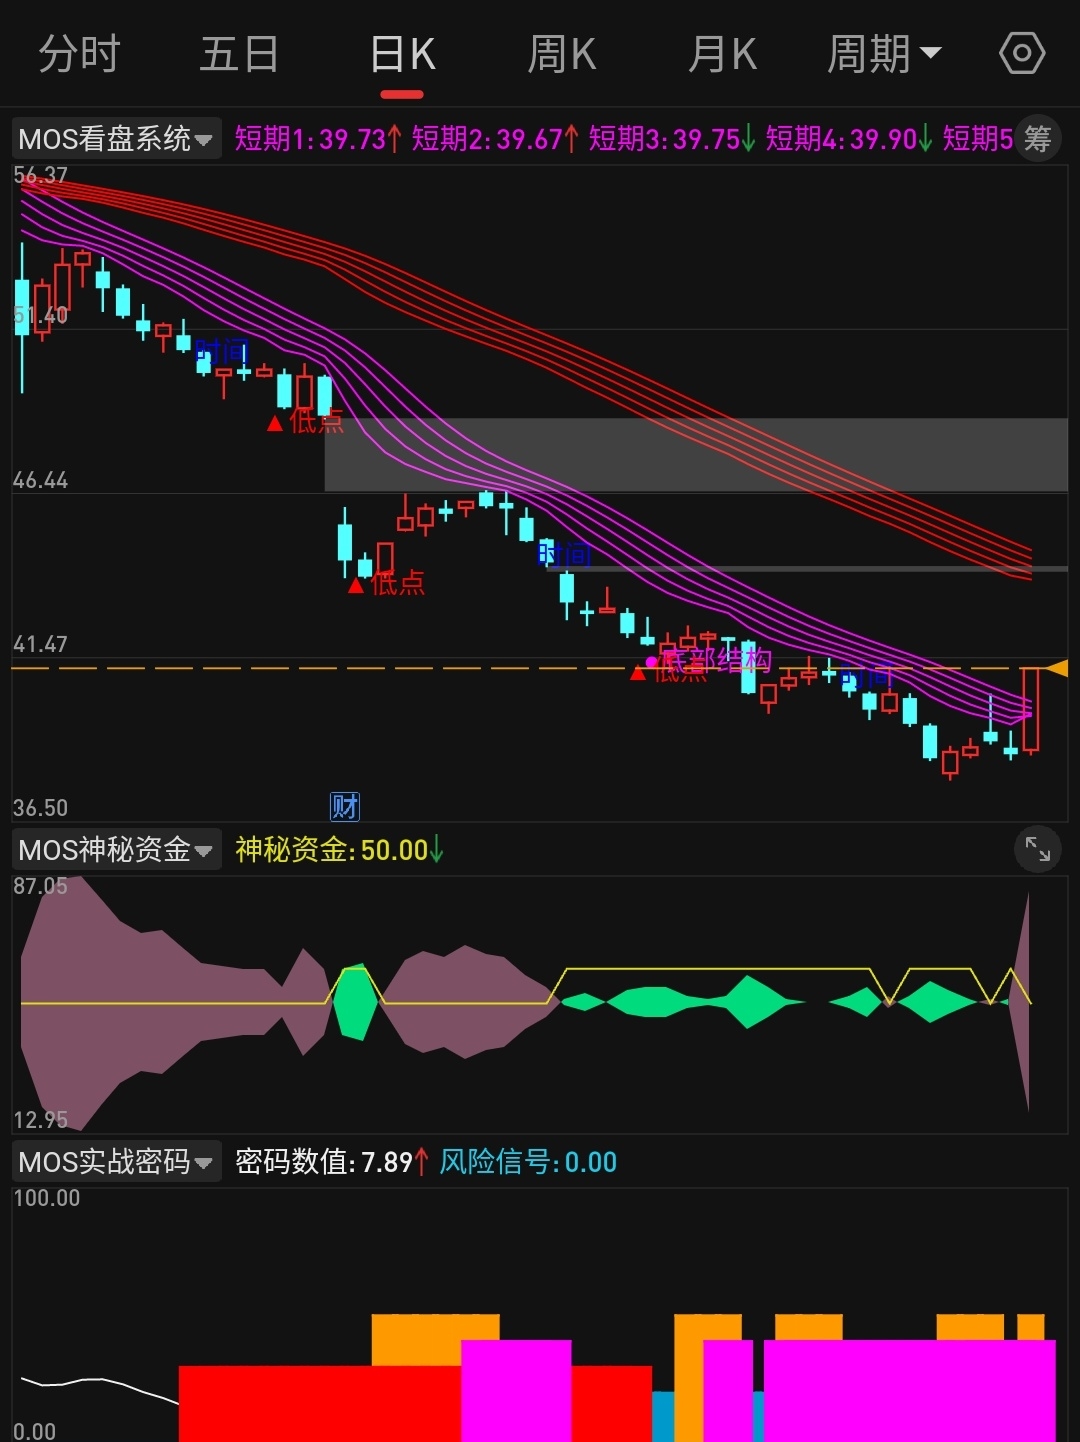
Task: Tap the 短期4: 39.90 value
Action: pyautogui.click(x=849, y=139)
